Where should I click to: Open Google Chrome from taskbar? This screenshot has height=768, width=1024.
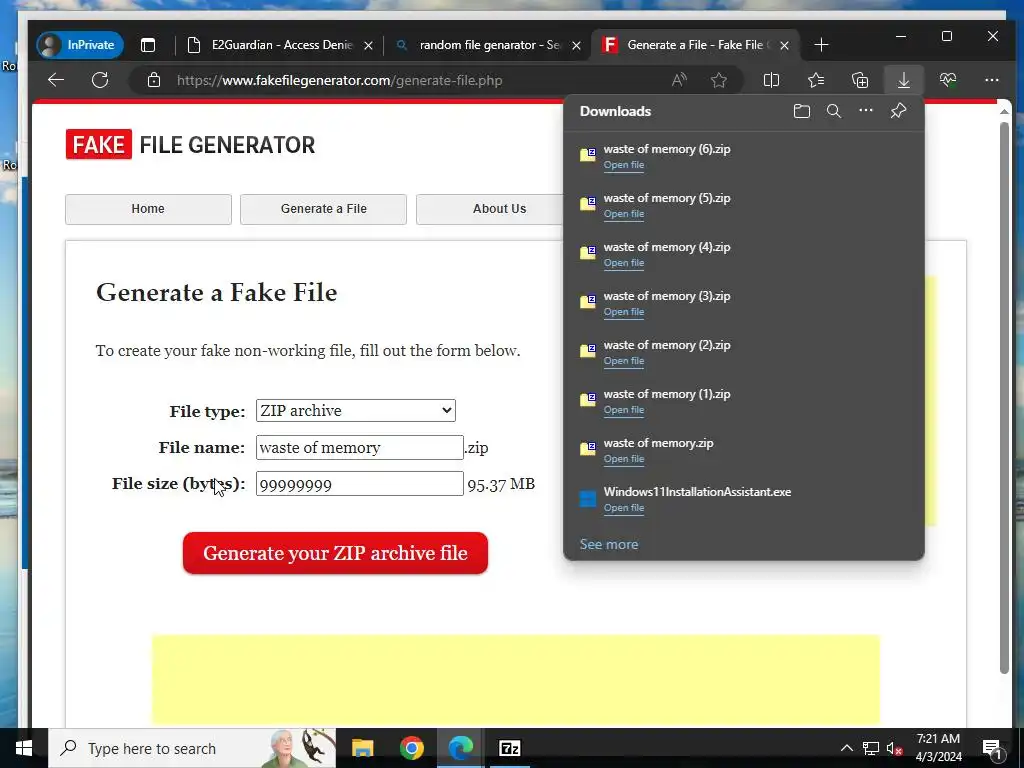tap(411, 748)
